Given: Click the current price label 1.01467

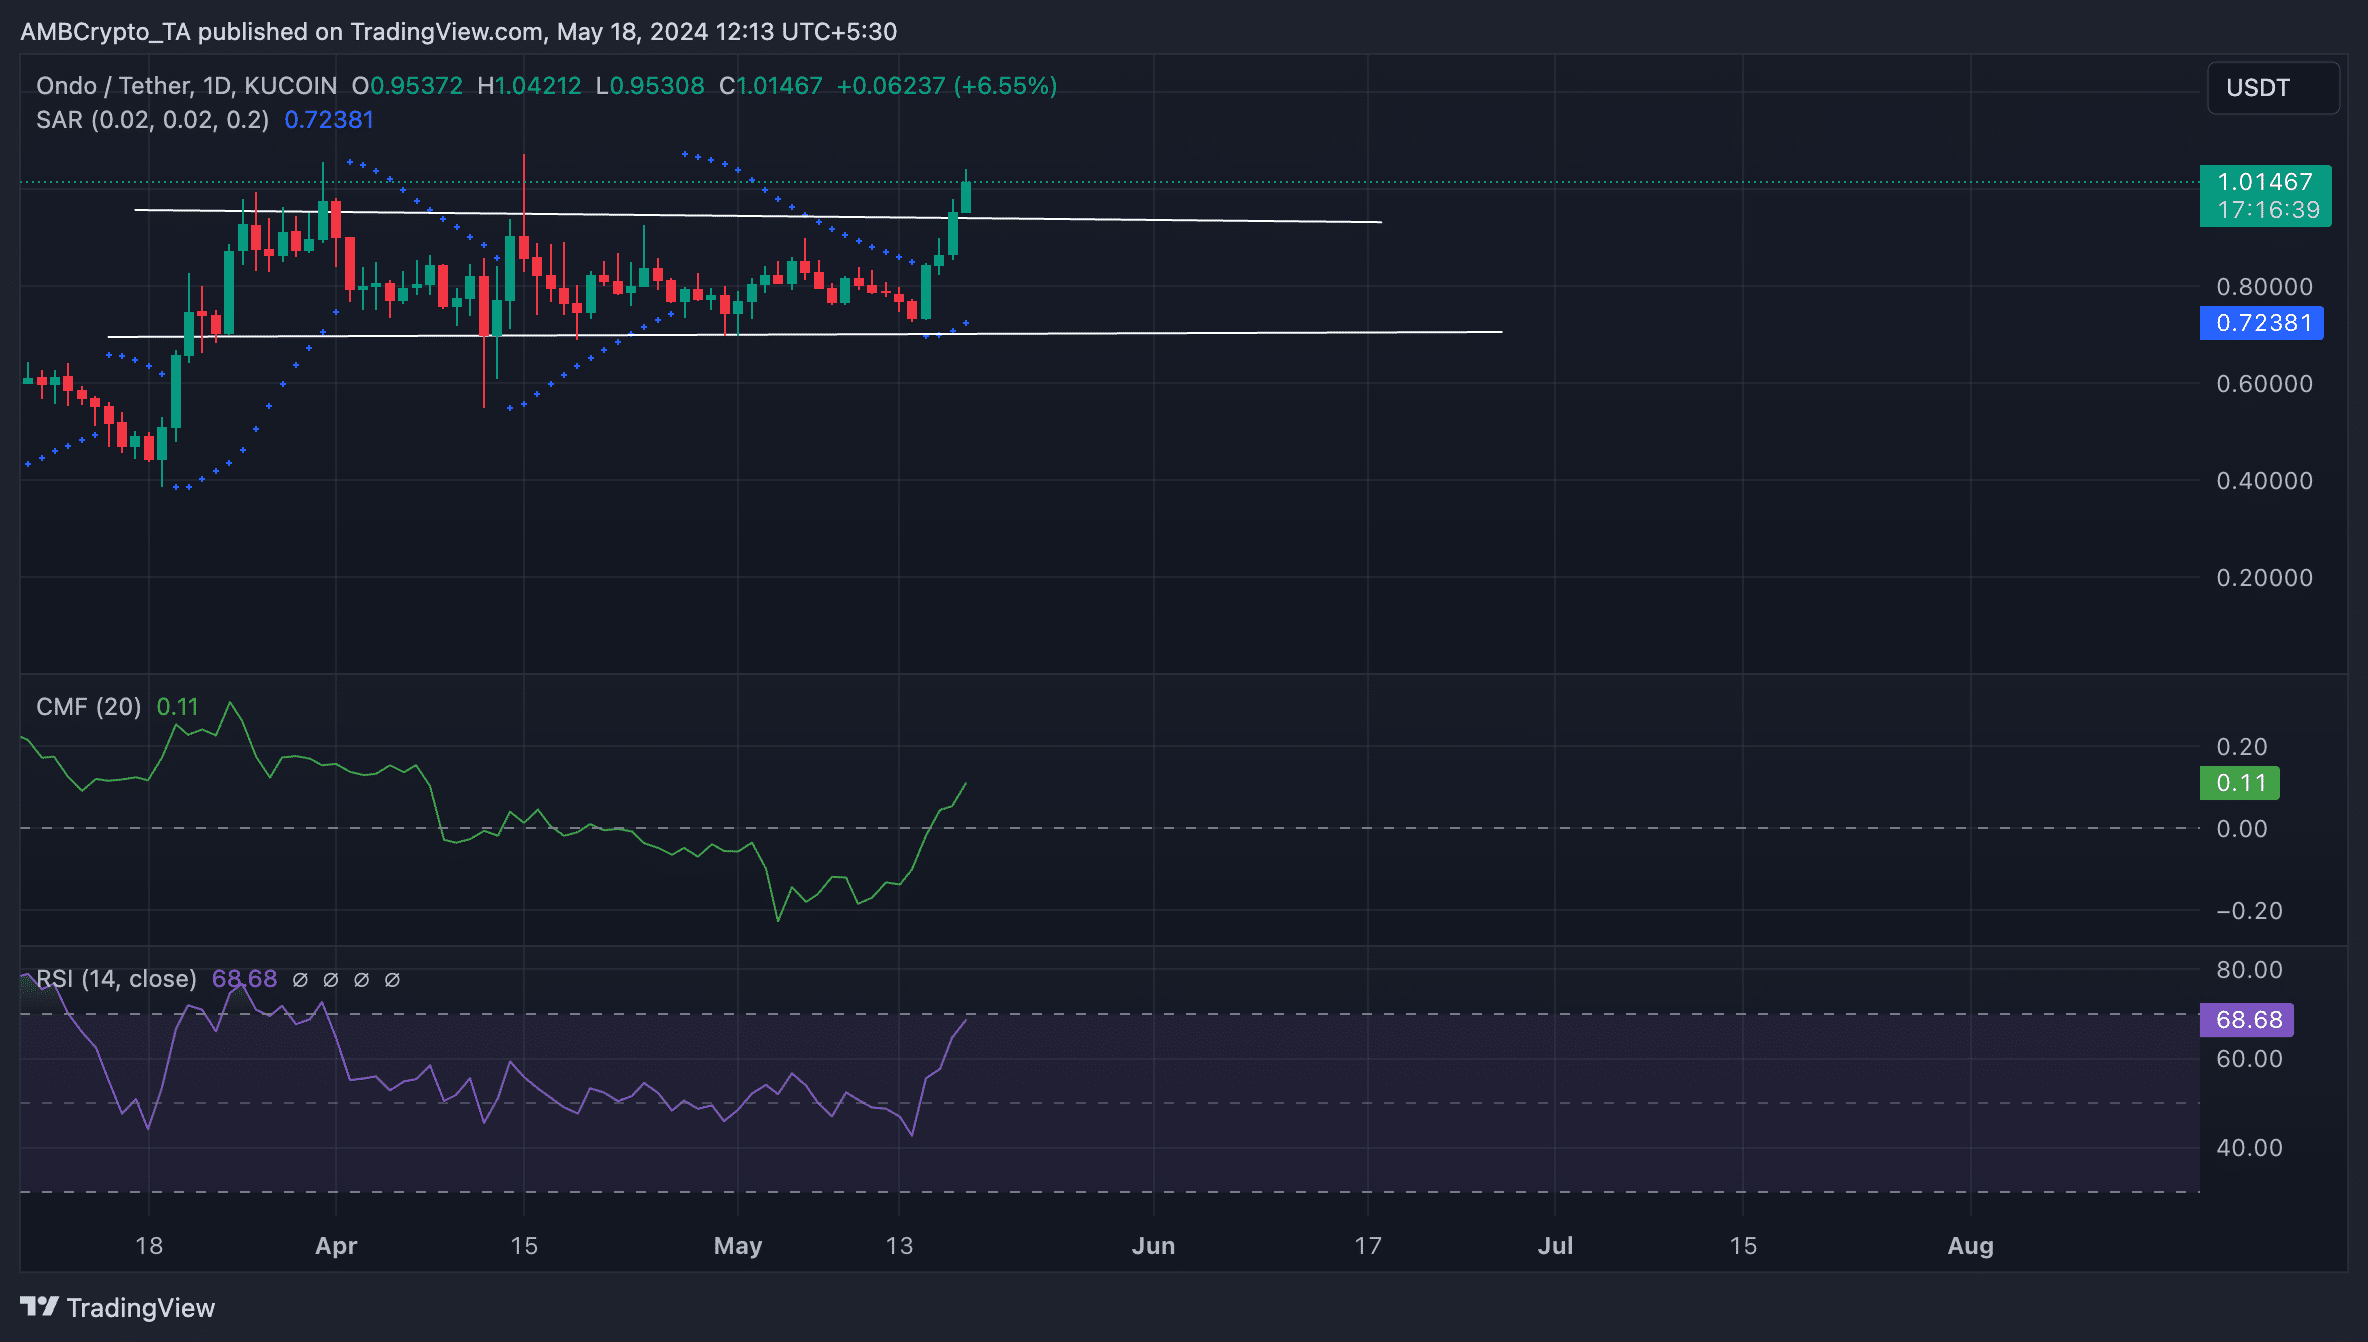Looking at the screenshot, I should [2265, 182].
